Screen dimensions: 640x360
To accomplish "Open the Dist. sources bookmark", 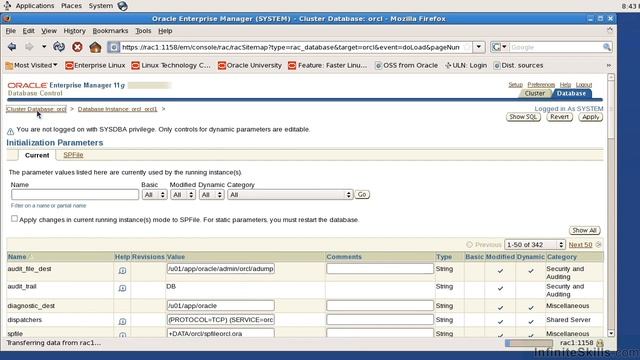I will coord(518,65).
